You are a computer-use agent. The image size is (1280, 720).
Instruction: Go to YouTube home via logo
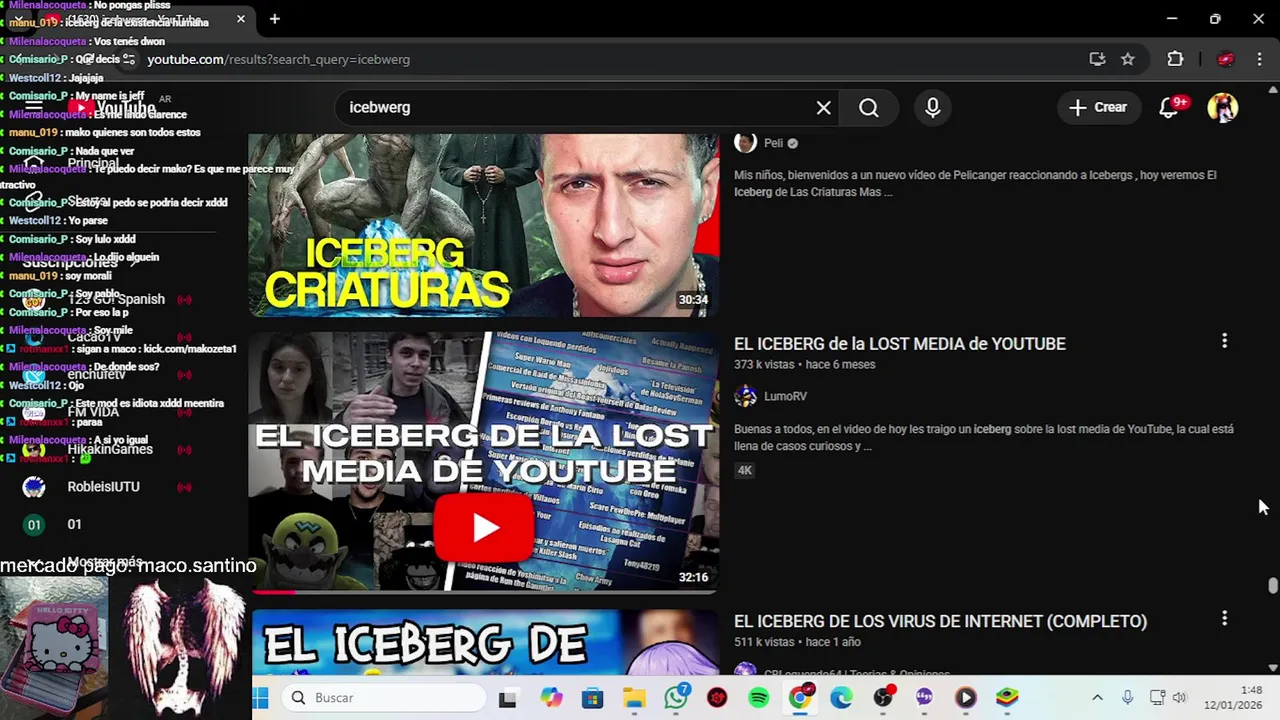tap(112, 107)
